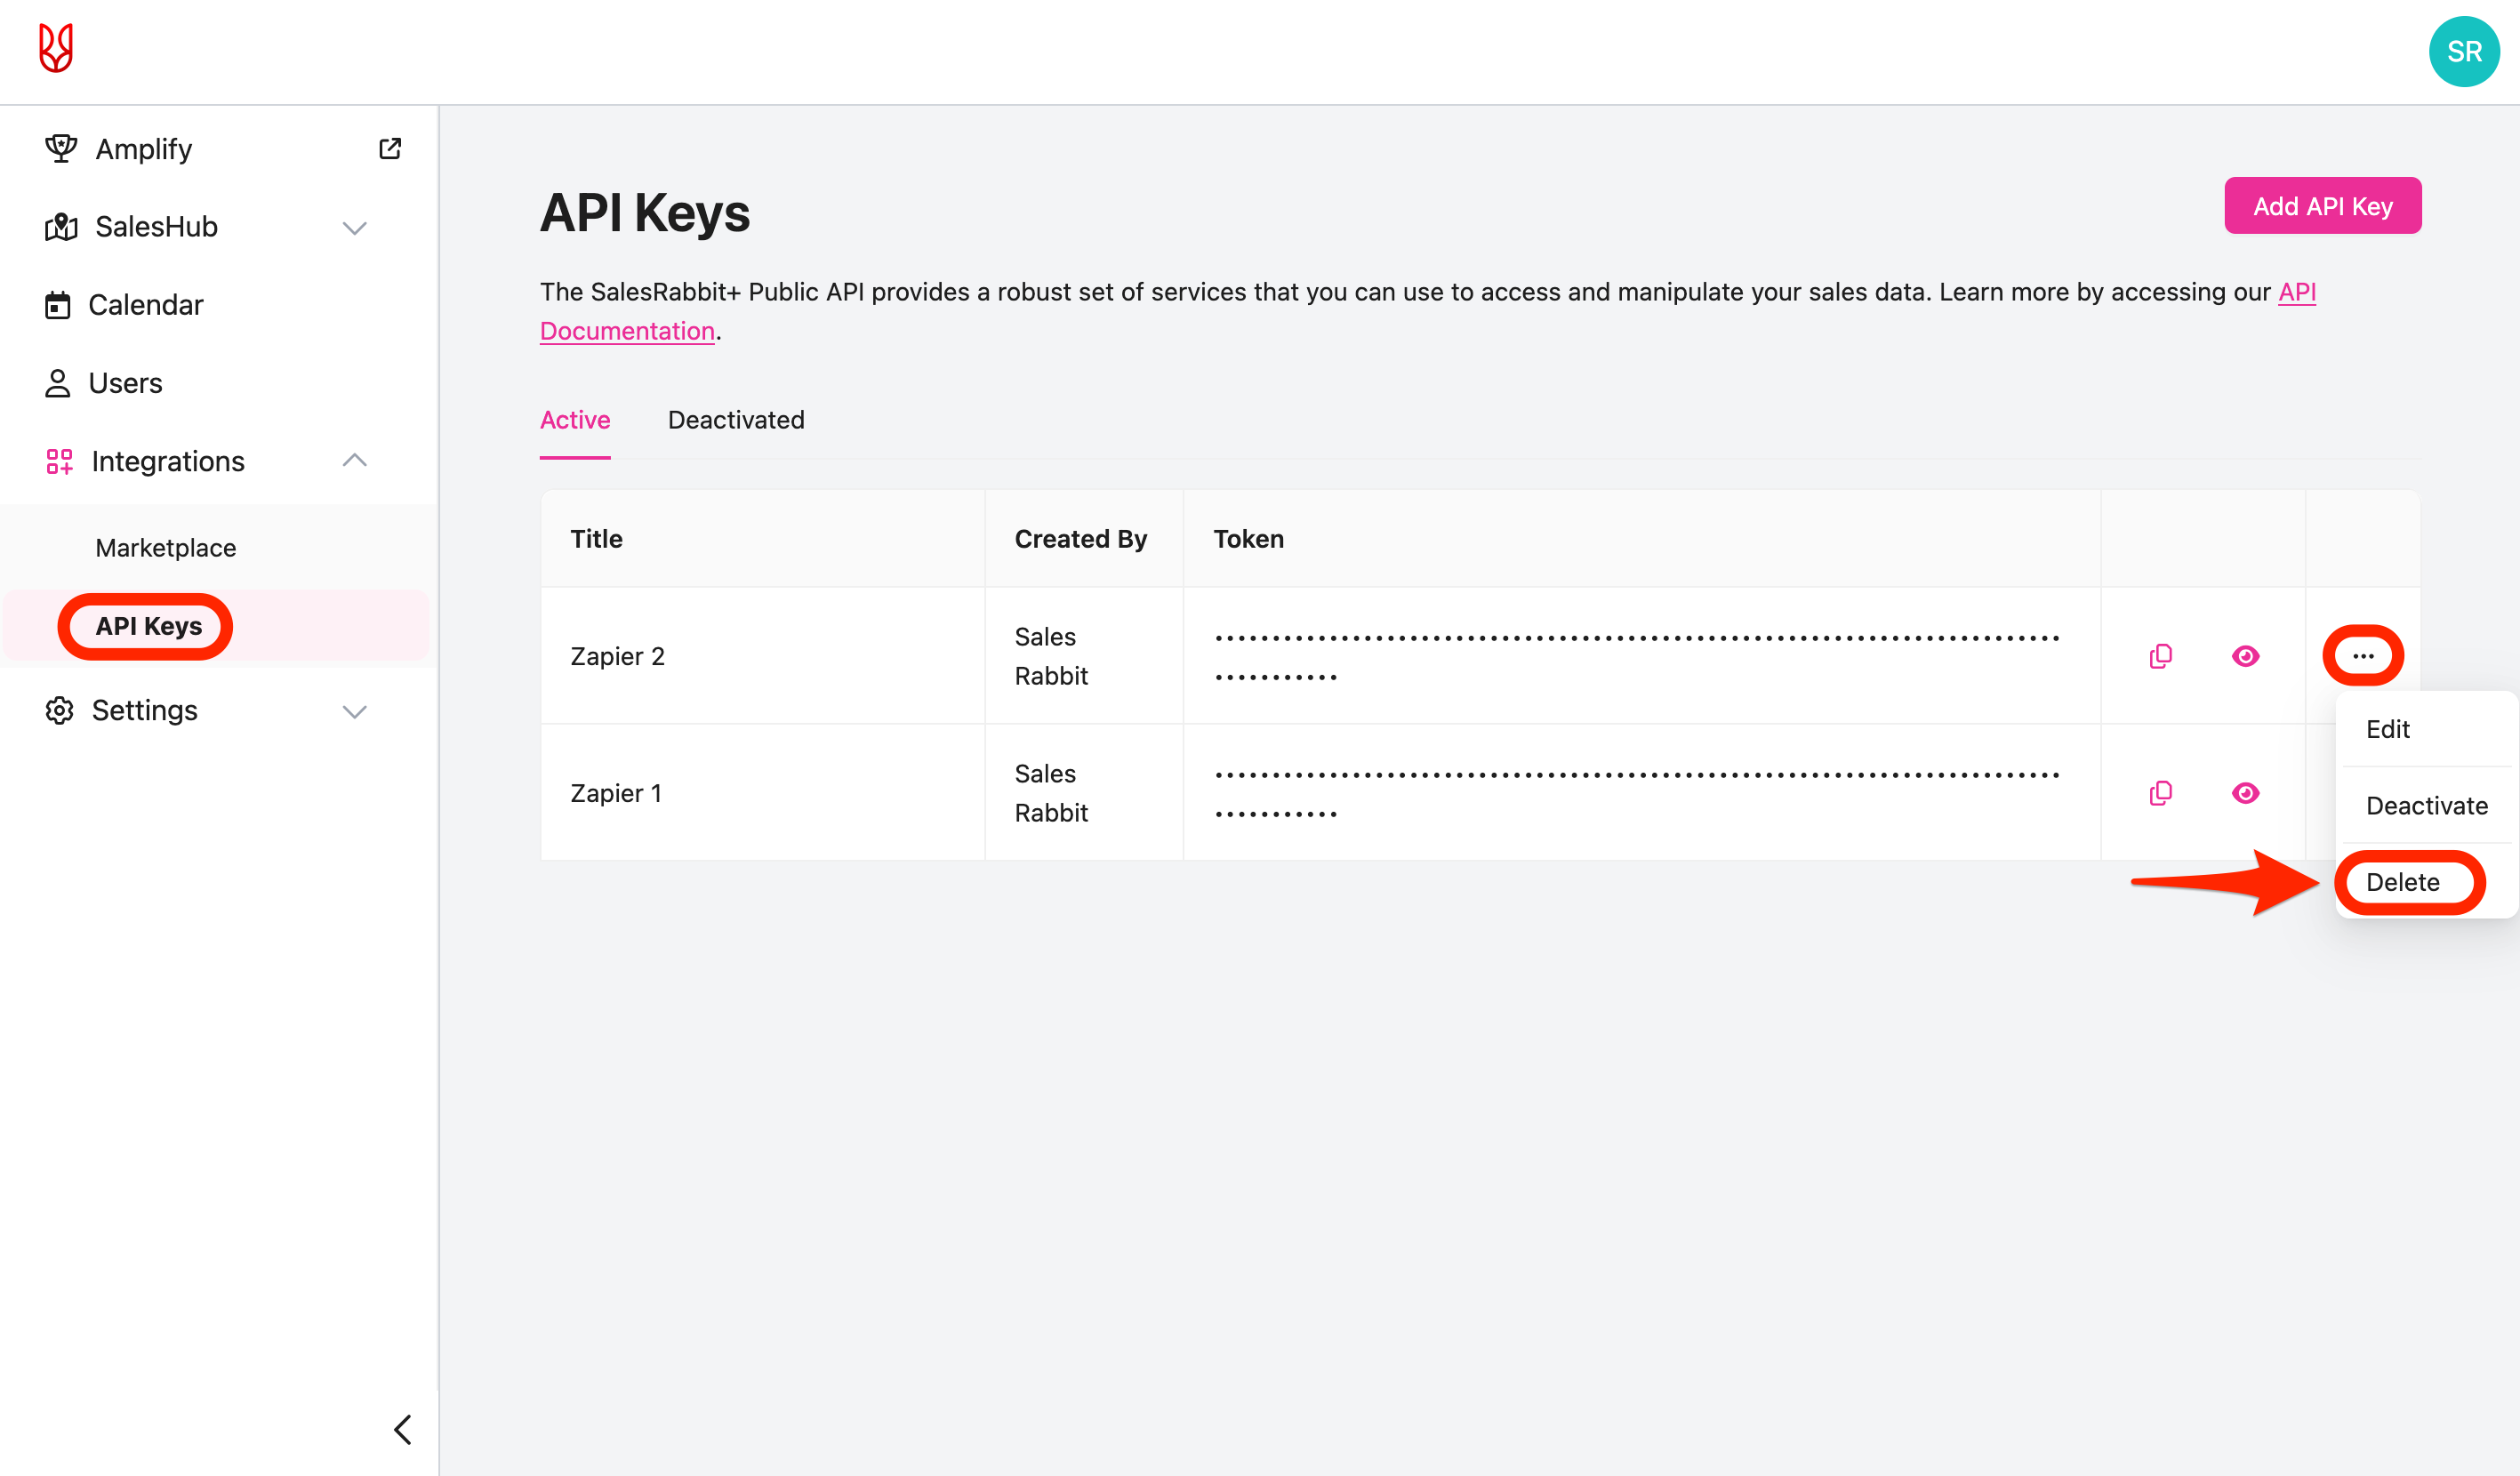The height and width of the screenshot is (1476, 2520).
Task: Copy the Zapier 1 token
Action: (x=2160, y=793)
